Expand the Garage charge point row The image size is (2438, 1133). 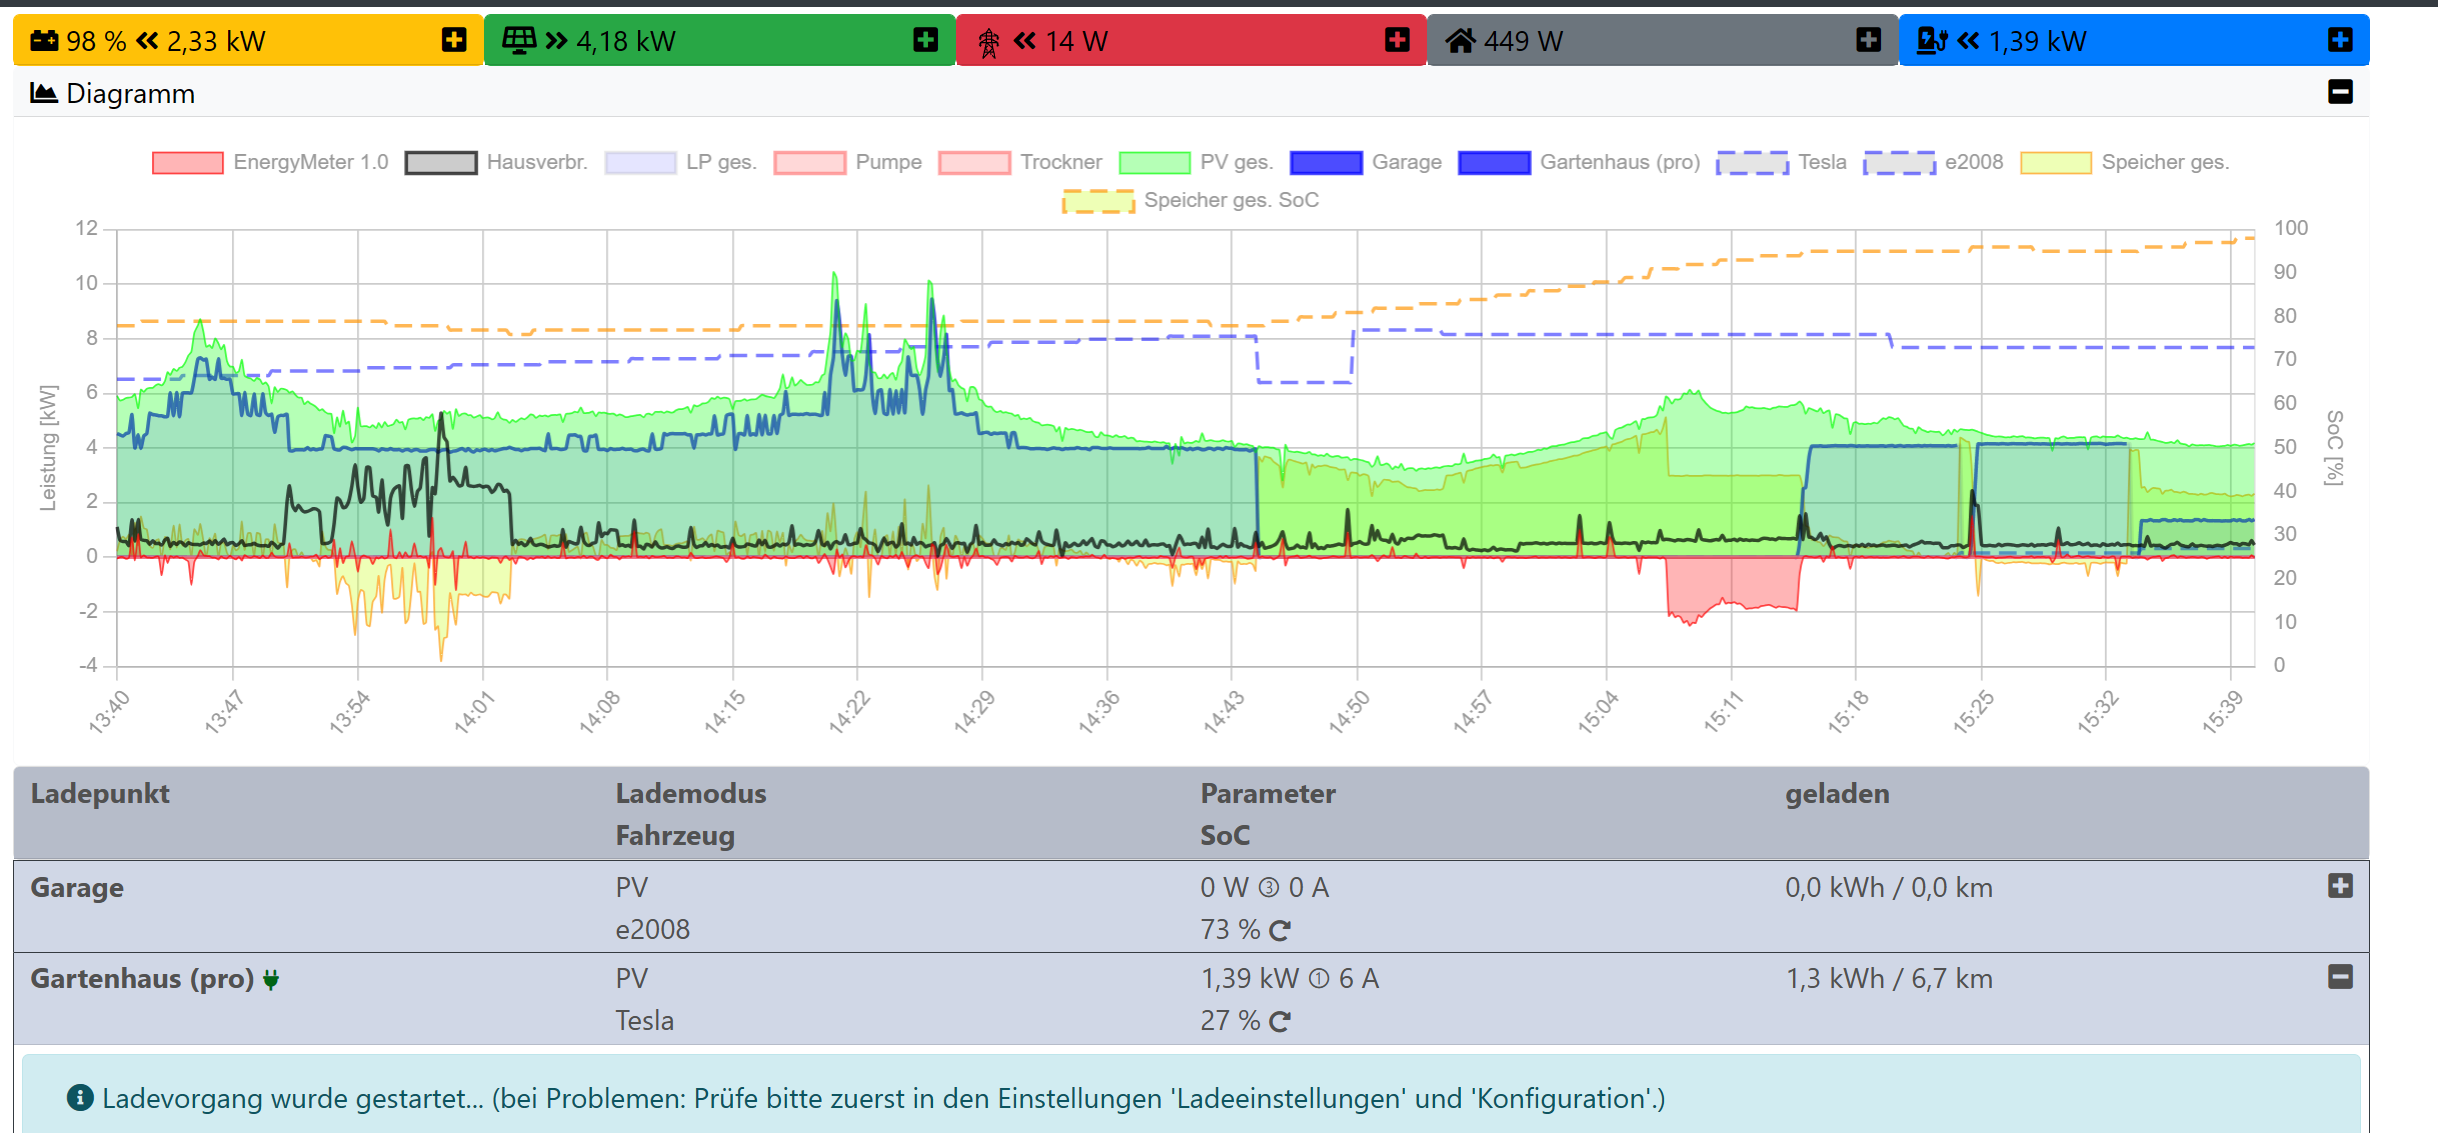coord(2340,886)
